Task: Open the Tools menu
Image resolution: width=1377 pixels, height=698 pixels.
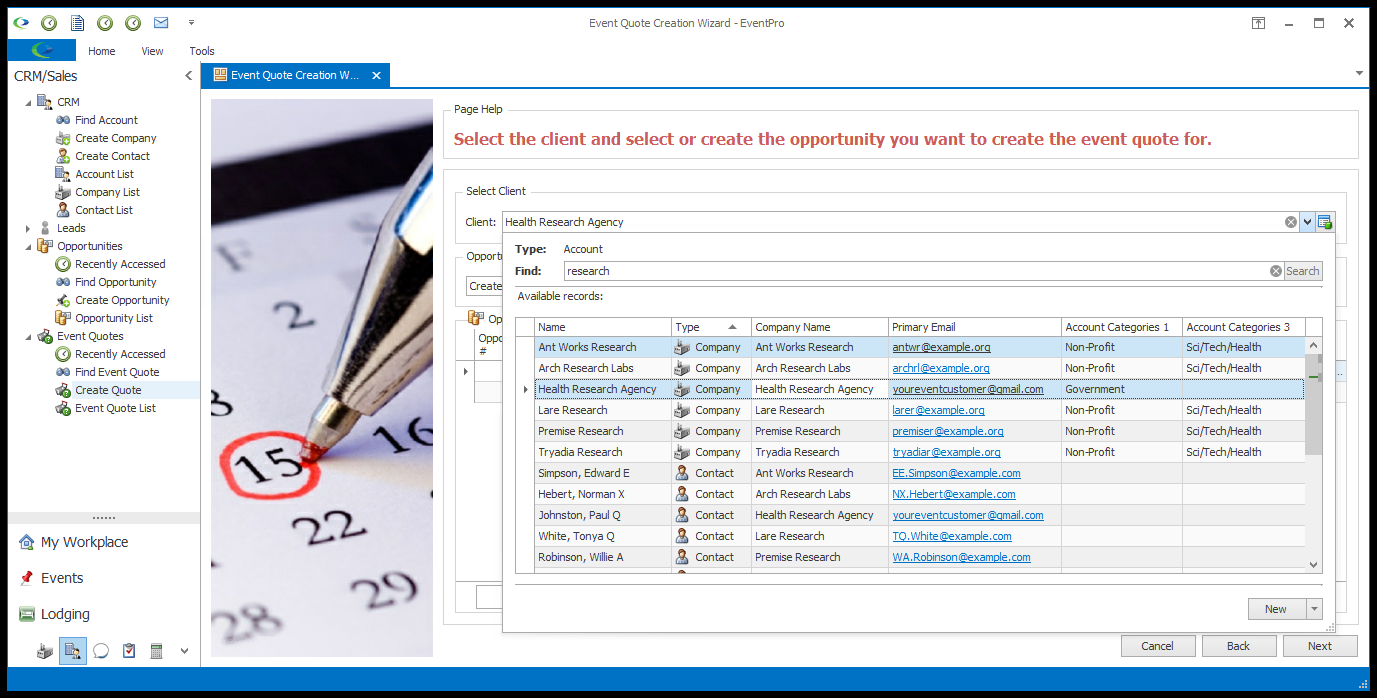Action: (x=202, y=51)
